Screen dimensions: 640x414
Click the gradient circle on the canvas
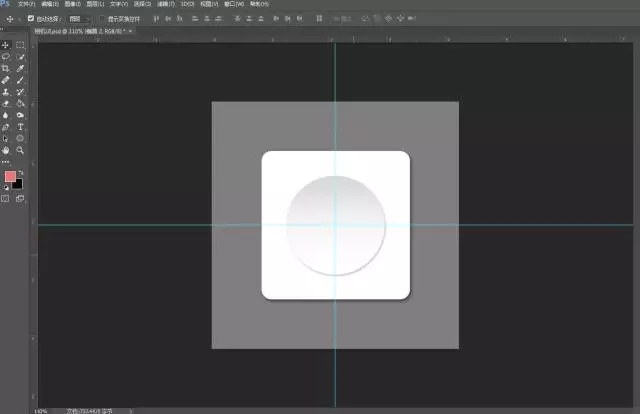(x=336, y=225)
